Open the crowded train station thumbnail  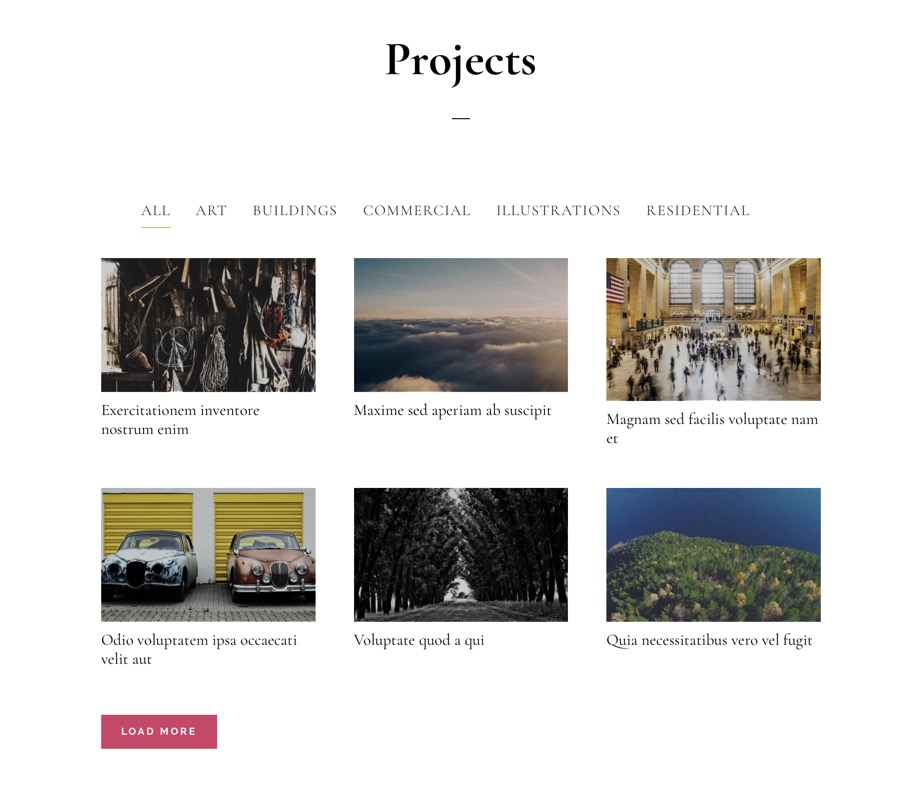[713, 329]
